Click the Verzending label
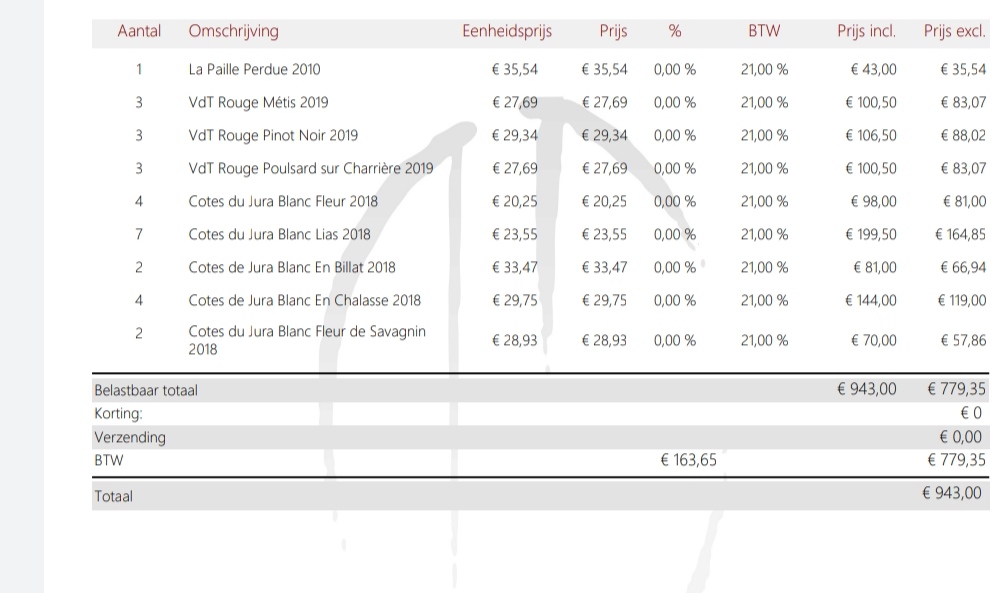The height and width of the screenshot is (593, 1003). 130,437
